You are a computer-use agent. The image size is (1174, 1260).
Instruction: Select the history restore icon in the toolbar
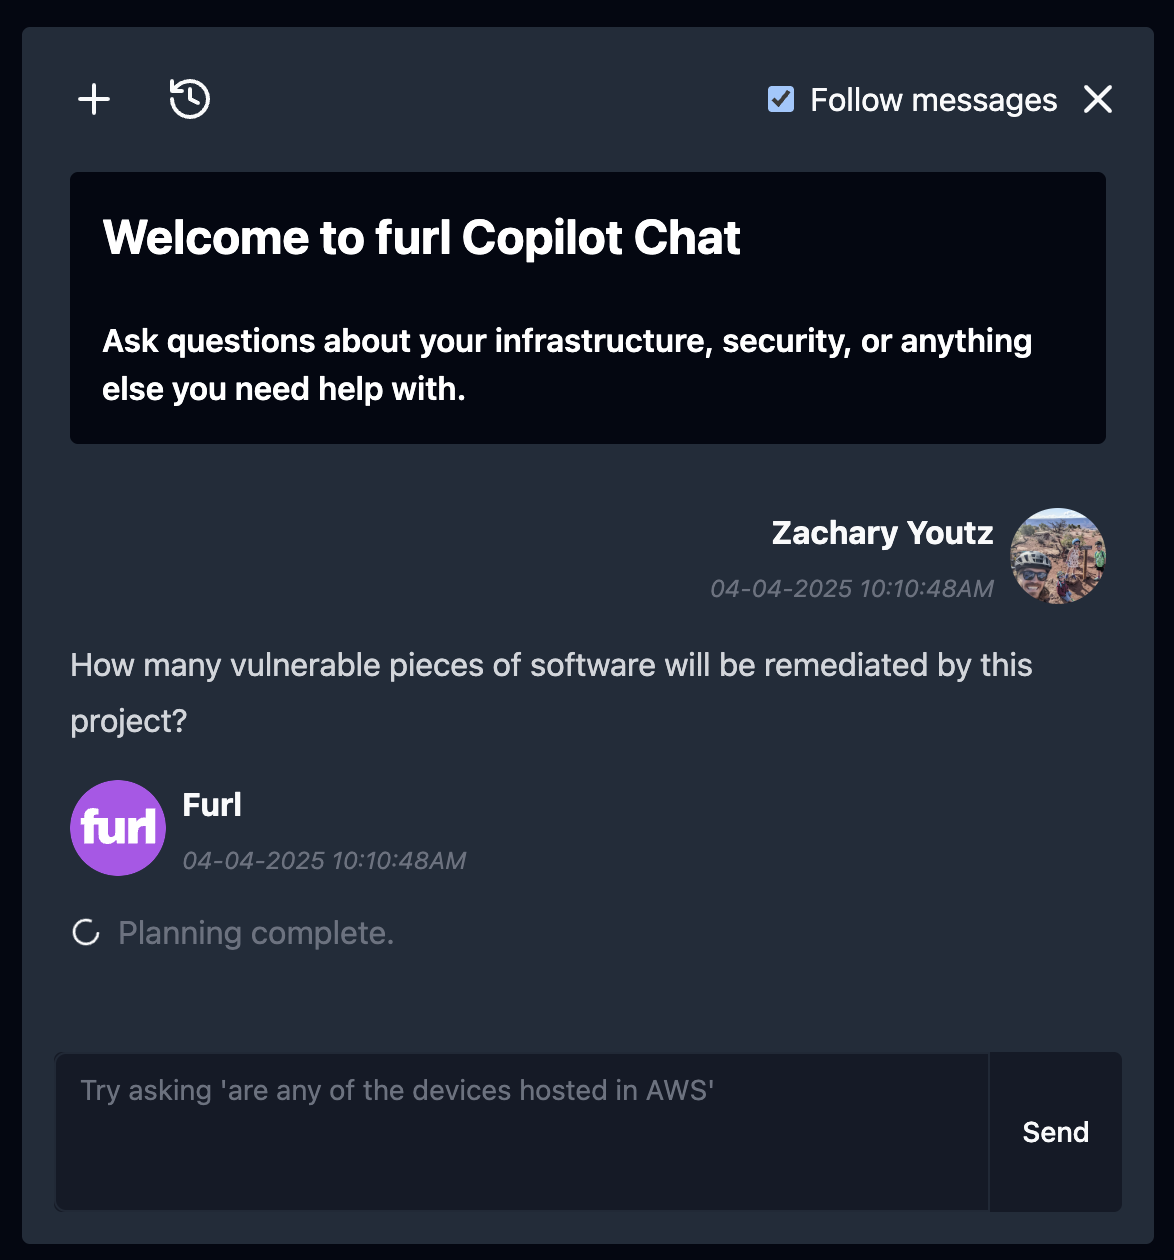pos(189,99)
